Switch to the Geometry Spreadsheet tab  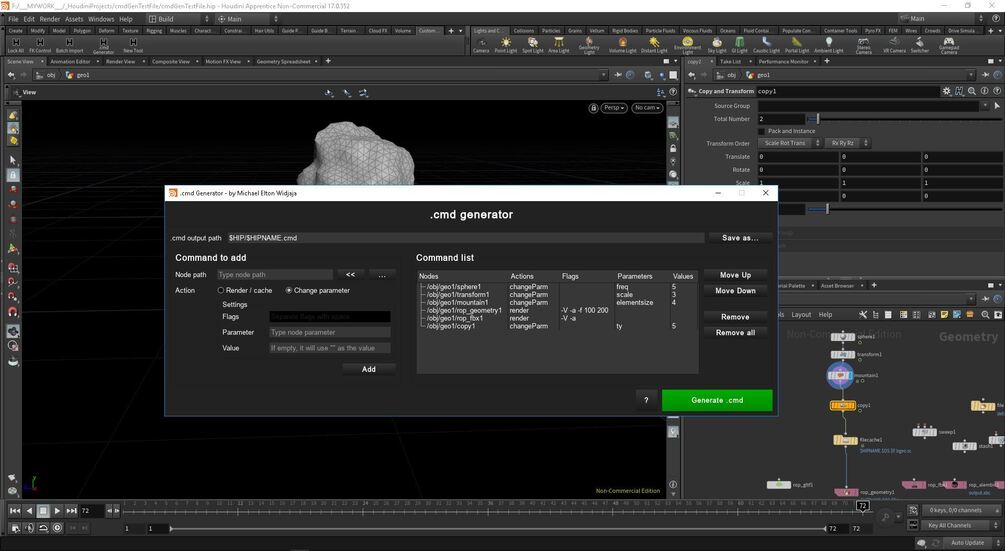[283, 62]
